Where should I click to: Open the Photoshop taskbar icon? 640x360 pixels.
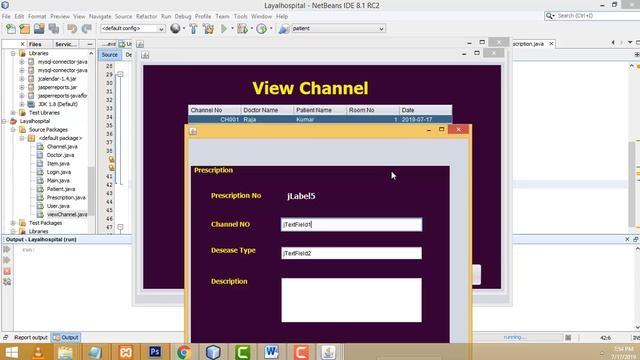coord(155,352)
